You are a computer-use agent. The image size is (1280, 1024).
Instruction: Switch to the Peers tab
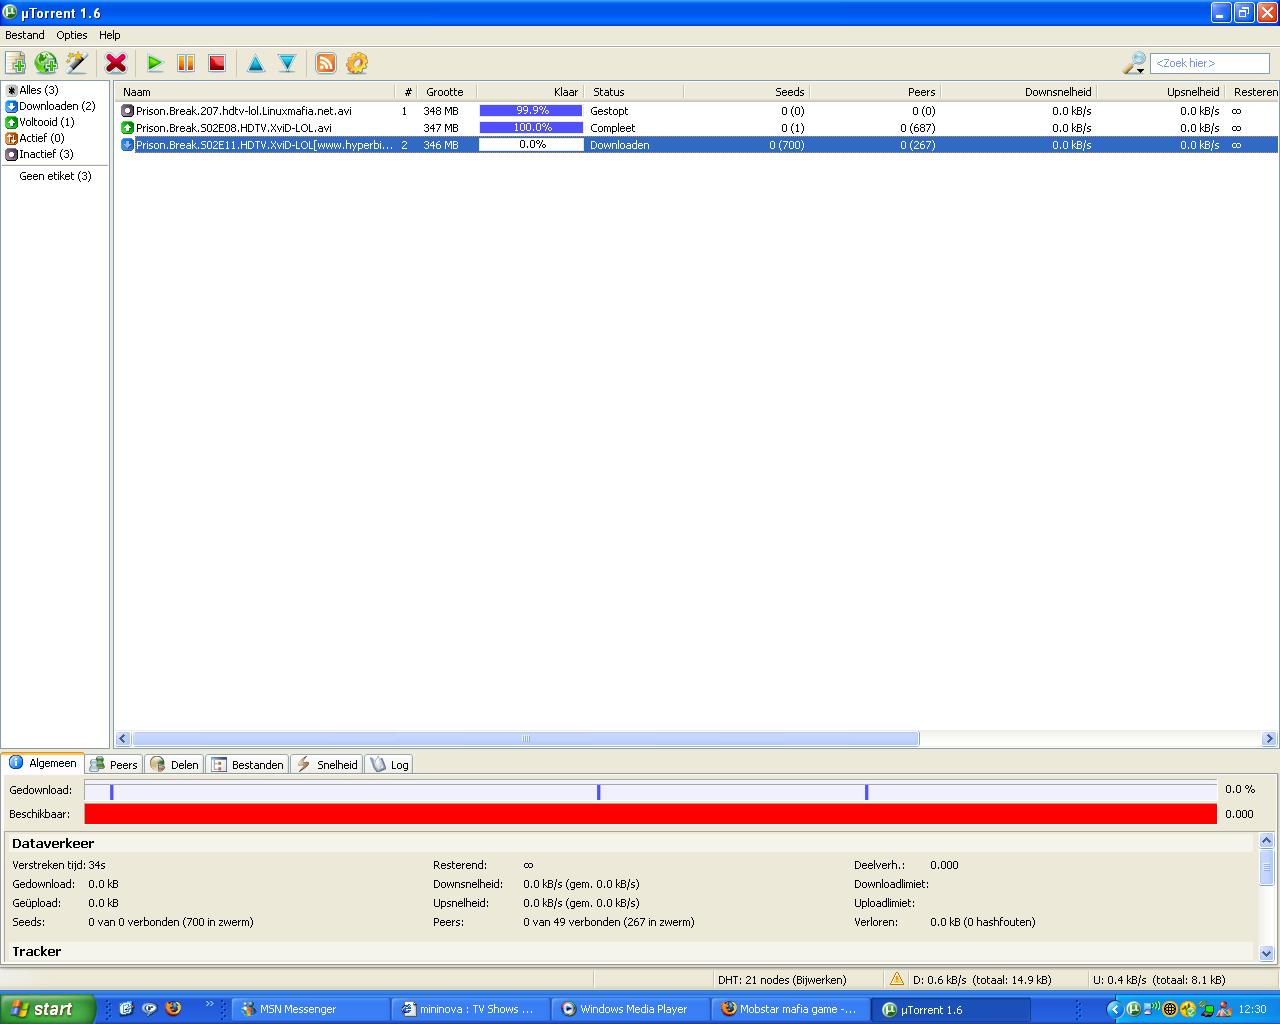(x=114, y=765)
